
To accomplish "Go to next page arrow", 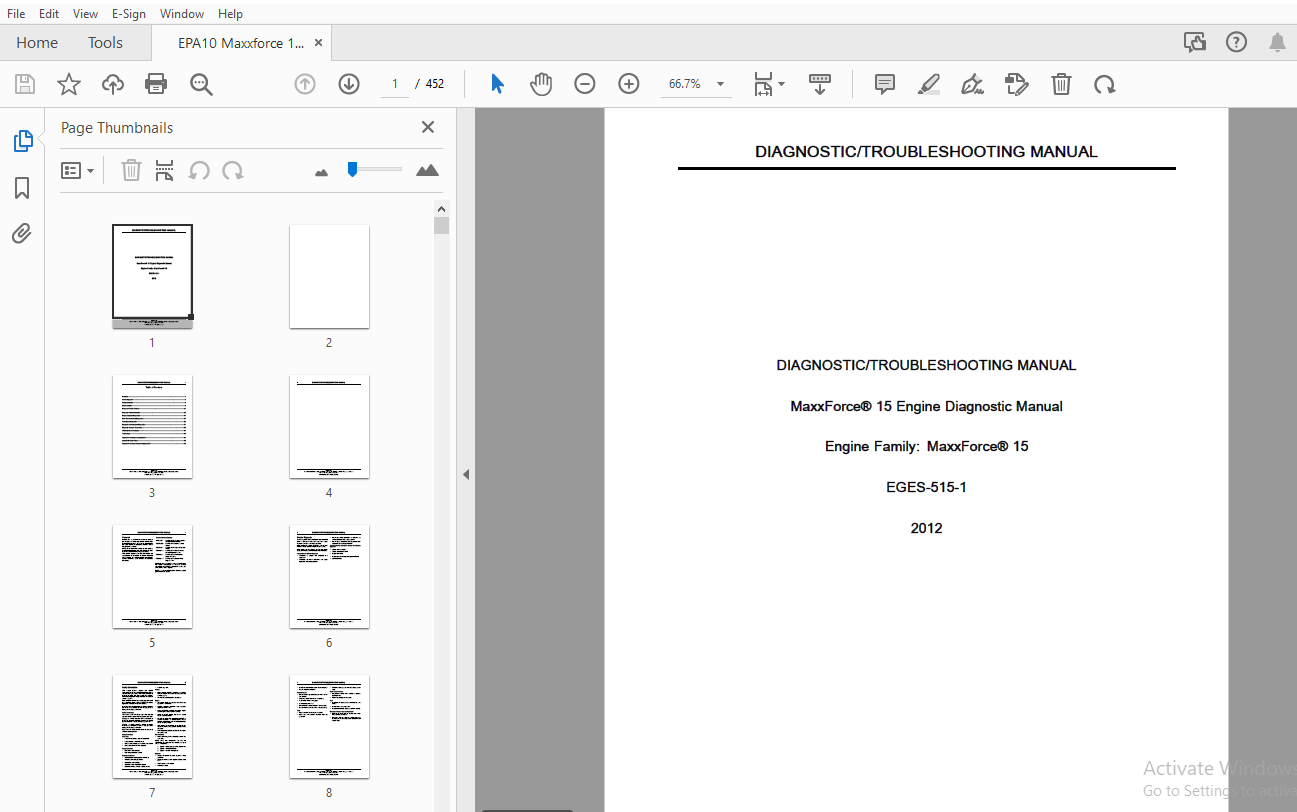I will [x=349, y=84].
